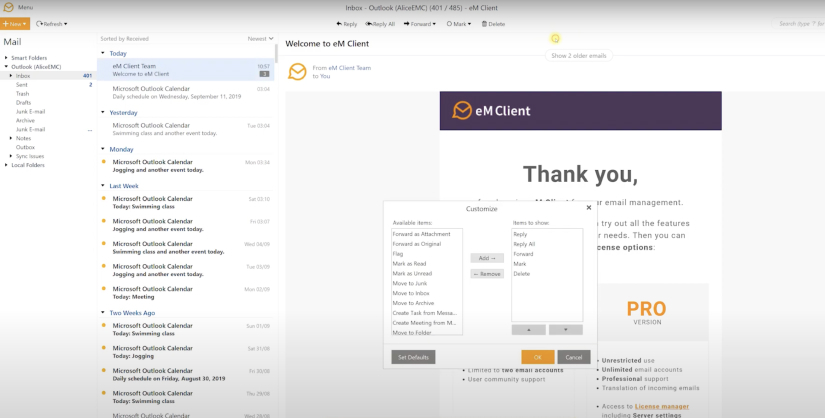Click the move down arrow button
This screenshot has height=418, width=825.
point(566,330)
